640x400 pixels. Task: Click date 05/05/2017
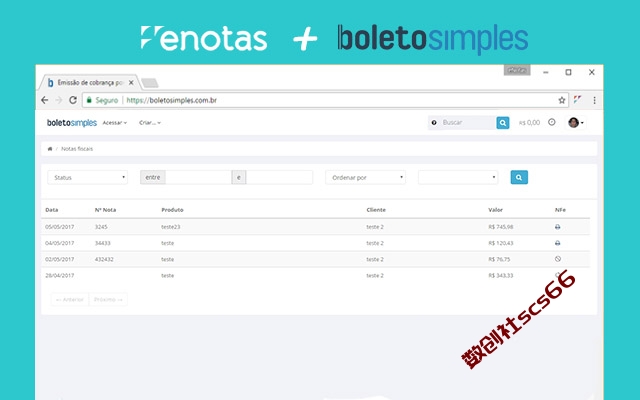(x=60, y=227)
